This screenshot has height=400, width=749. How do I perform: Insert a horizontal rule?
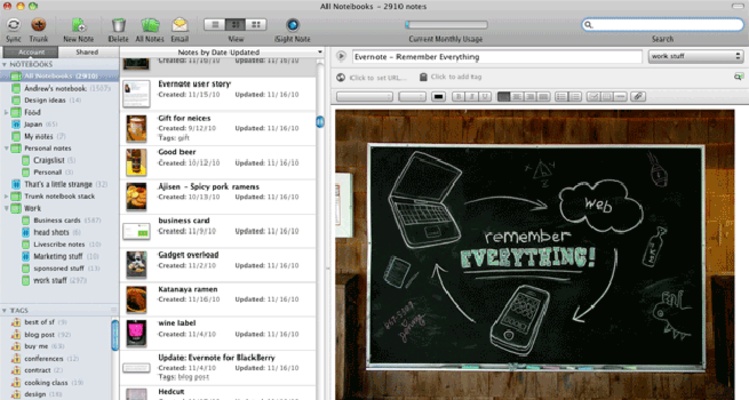[620, 97]
